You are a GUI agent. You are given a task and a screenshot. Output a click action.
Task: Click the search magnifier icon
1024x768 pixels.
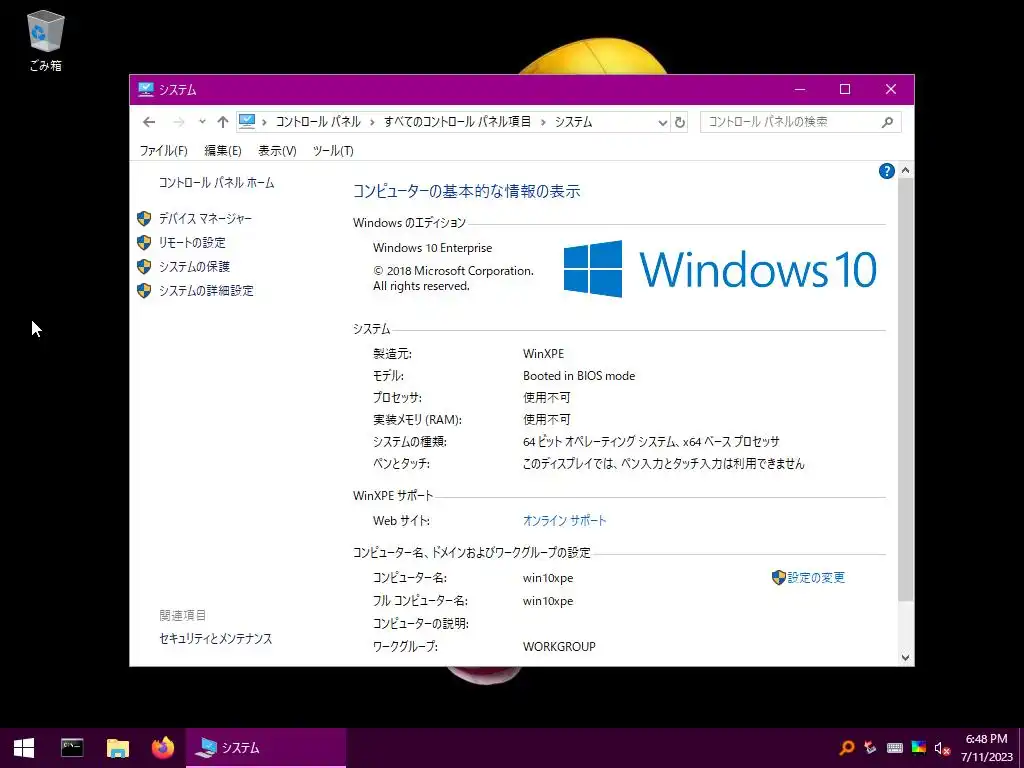pyautogui.click(x=887, y=122)
